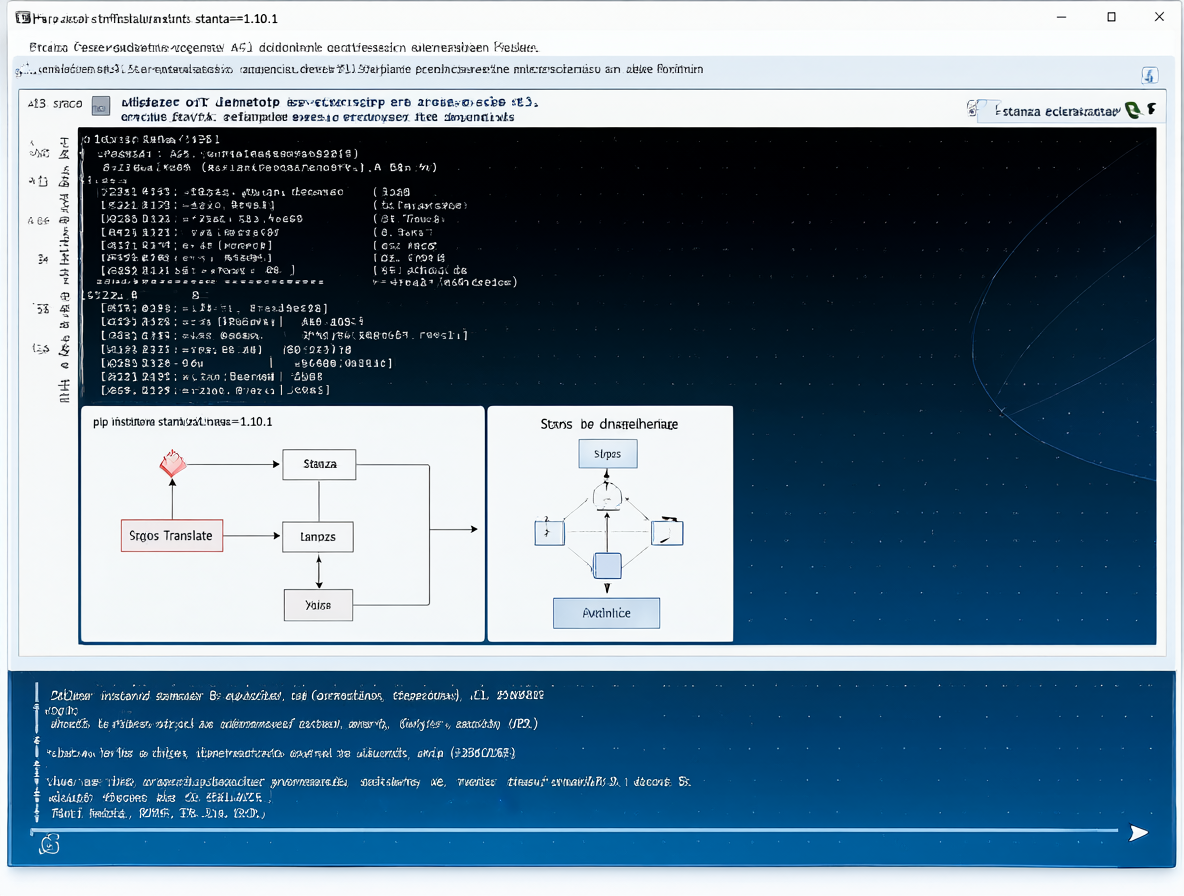Click the input line in the blue panel
Viewport: 1184px width, 896px height.
pos(574,830)
